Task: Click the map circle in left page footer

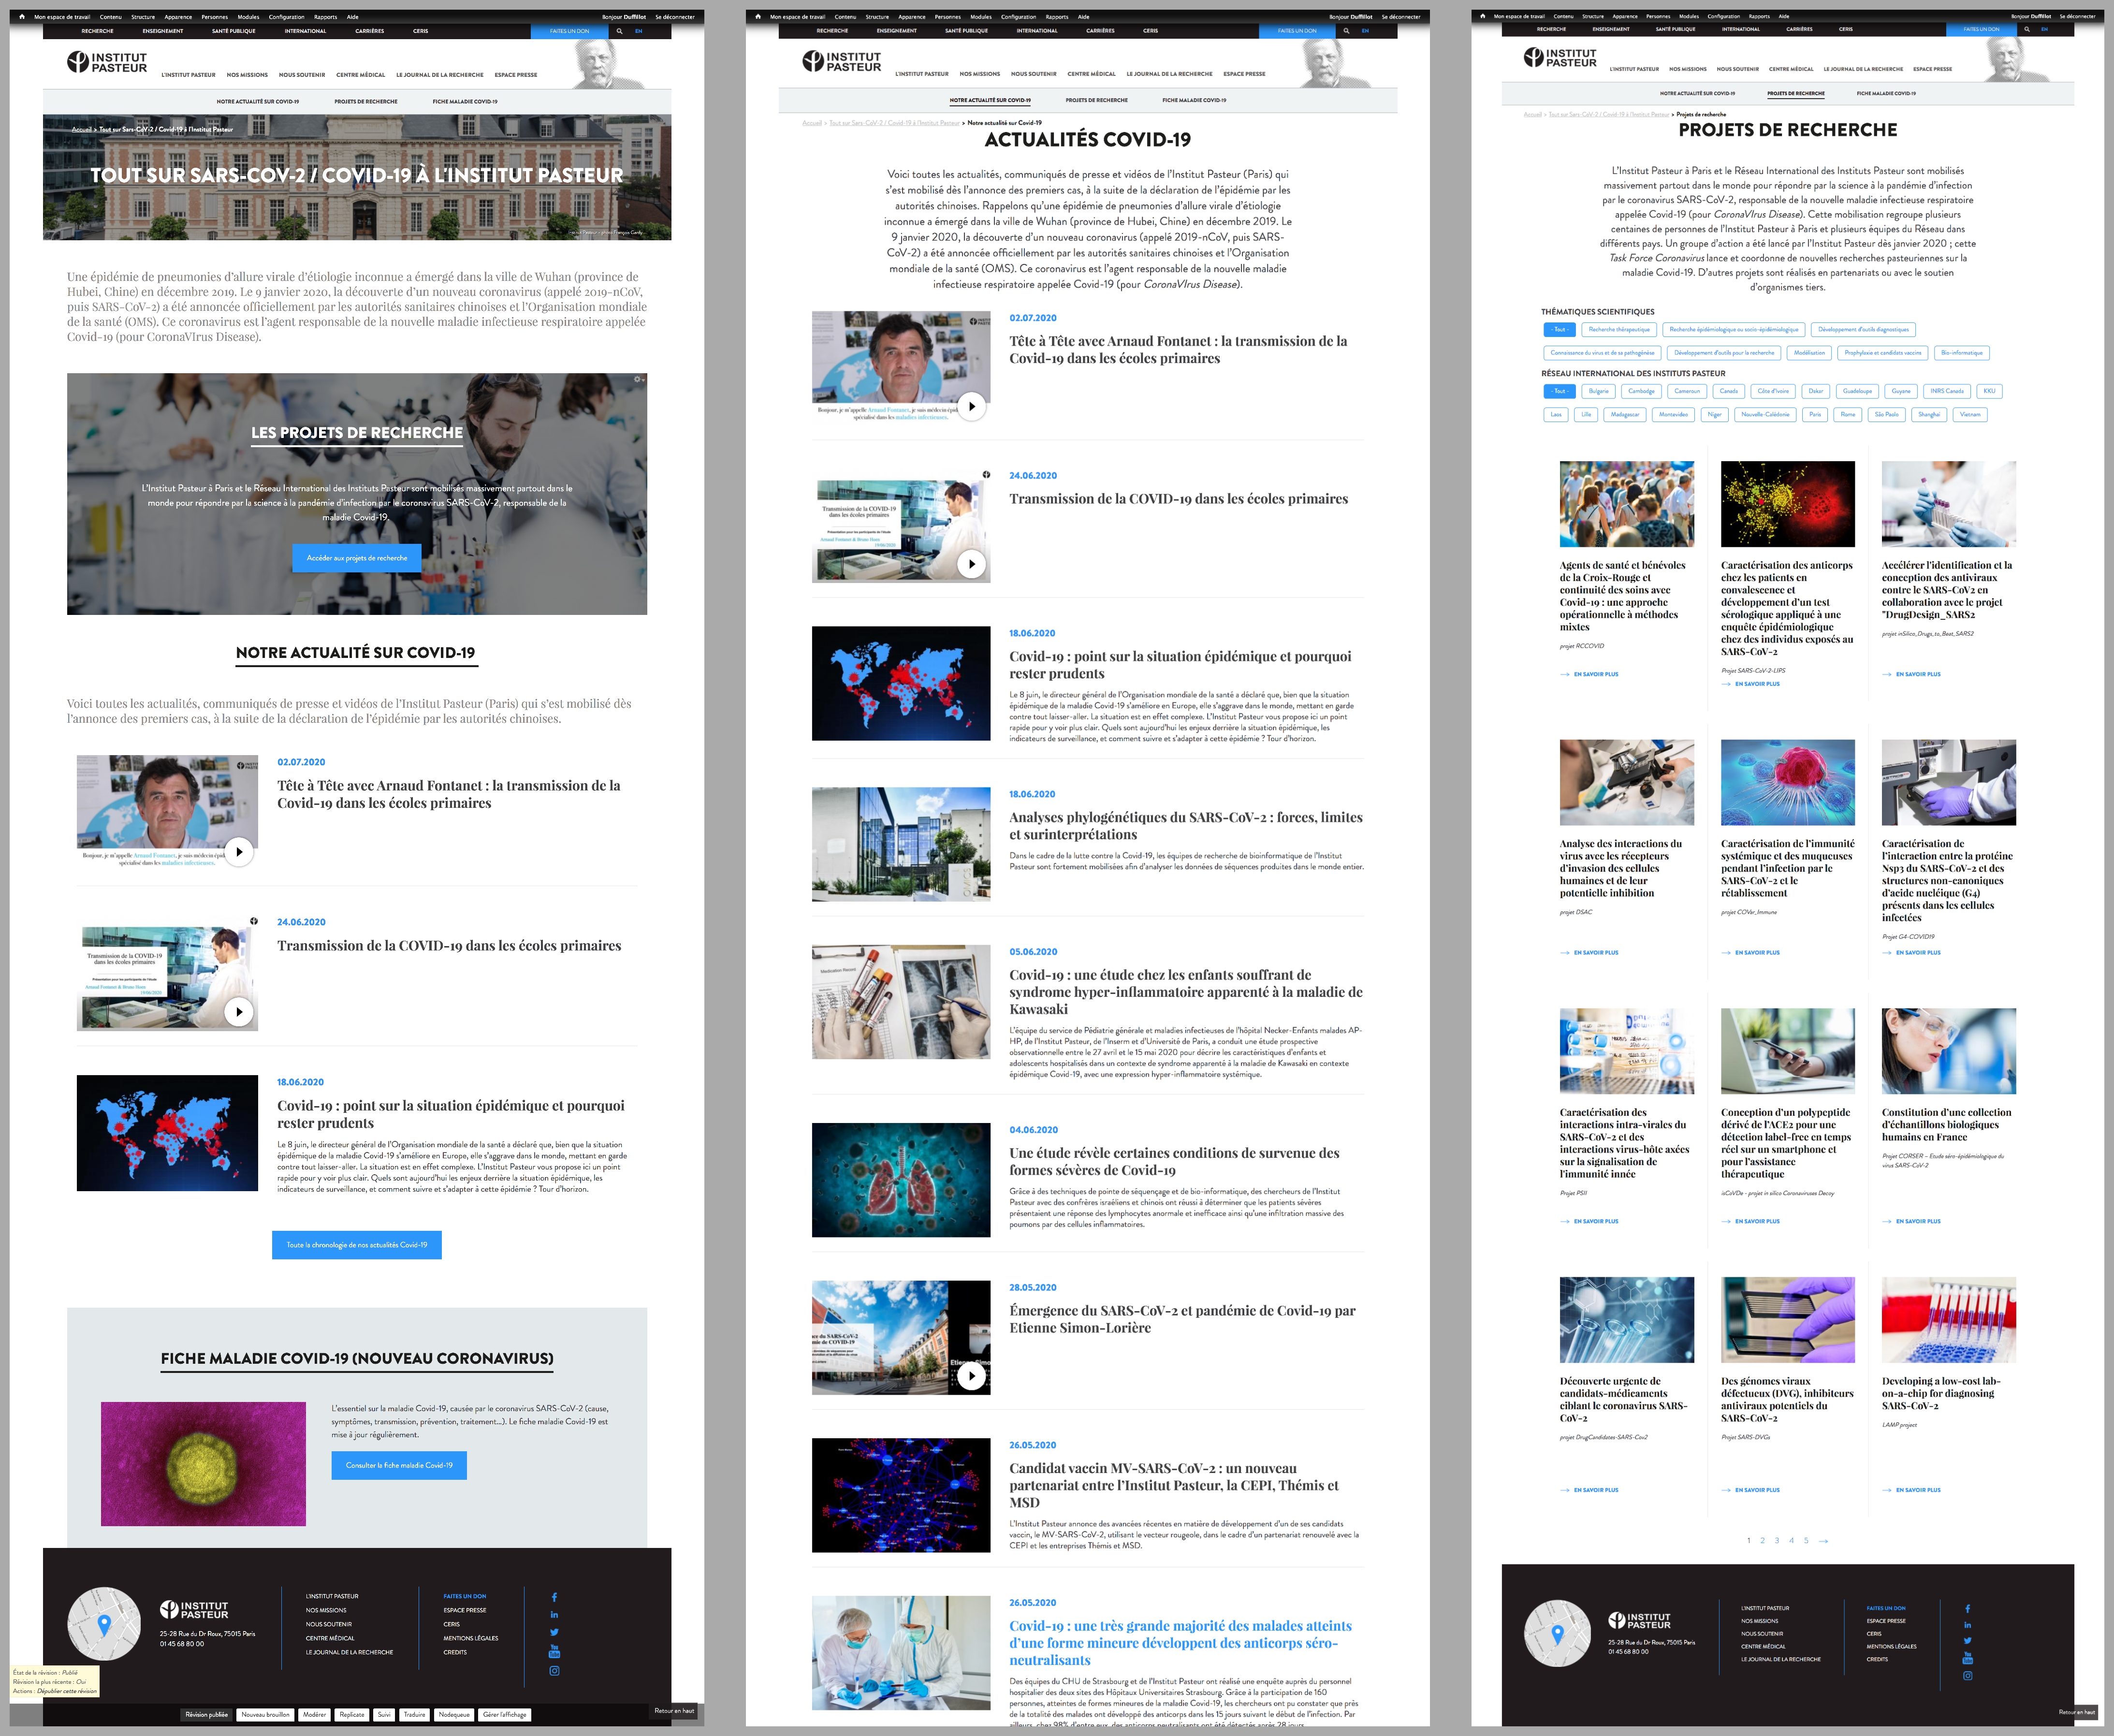Action: (104, 1624)
